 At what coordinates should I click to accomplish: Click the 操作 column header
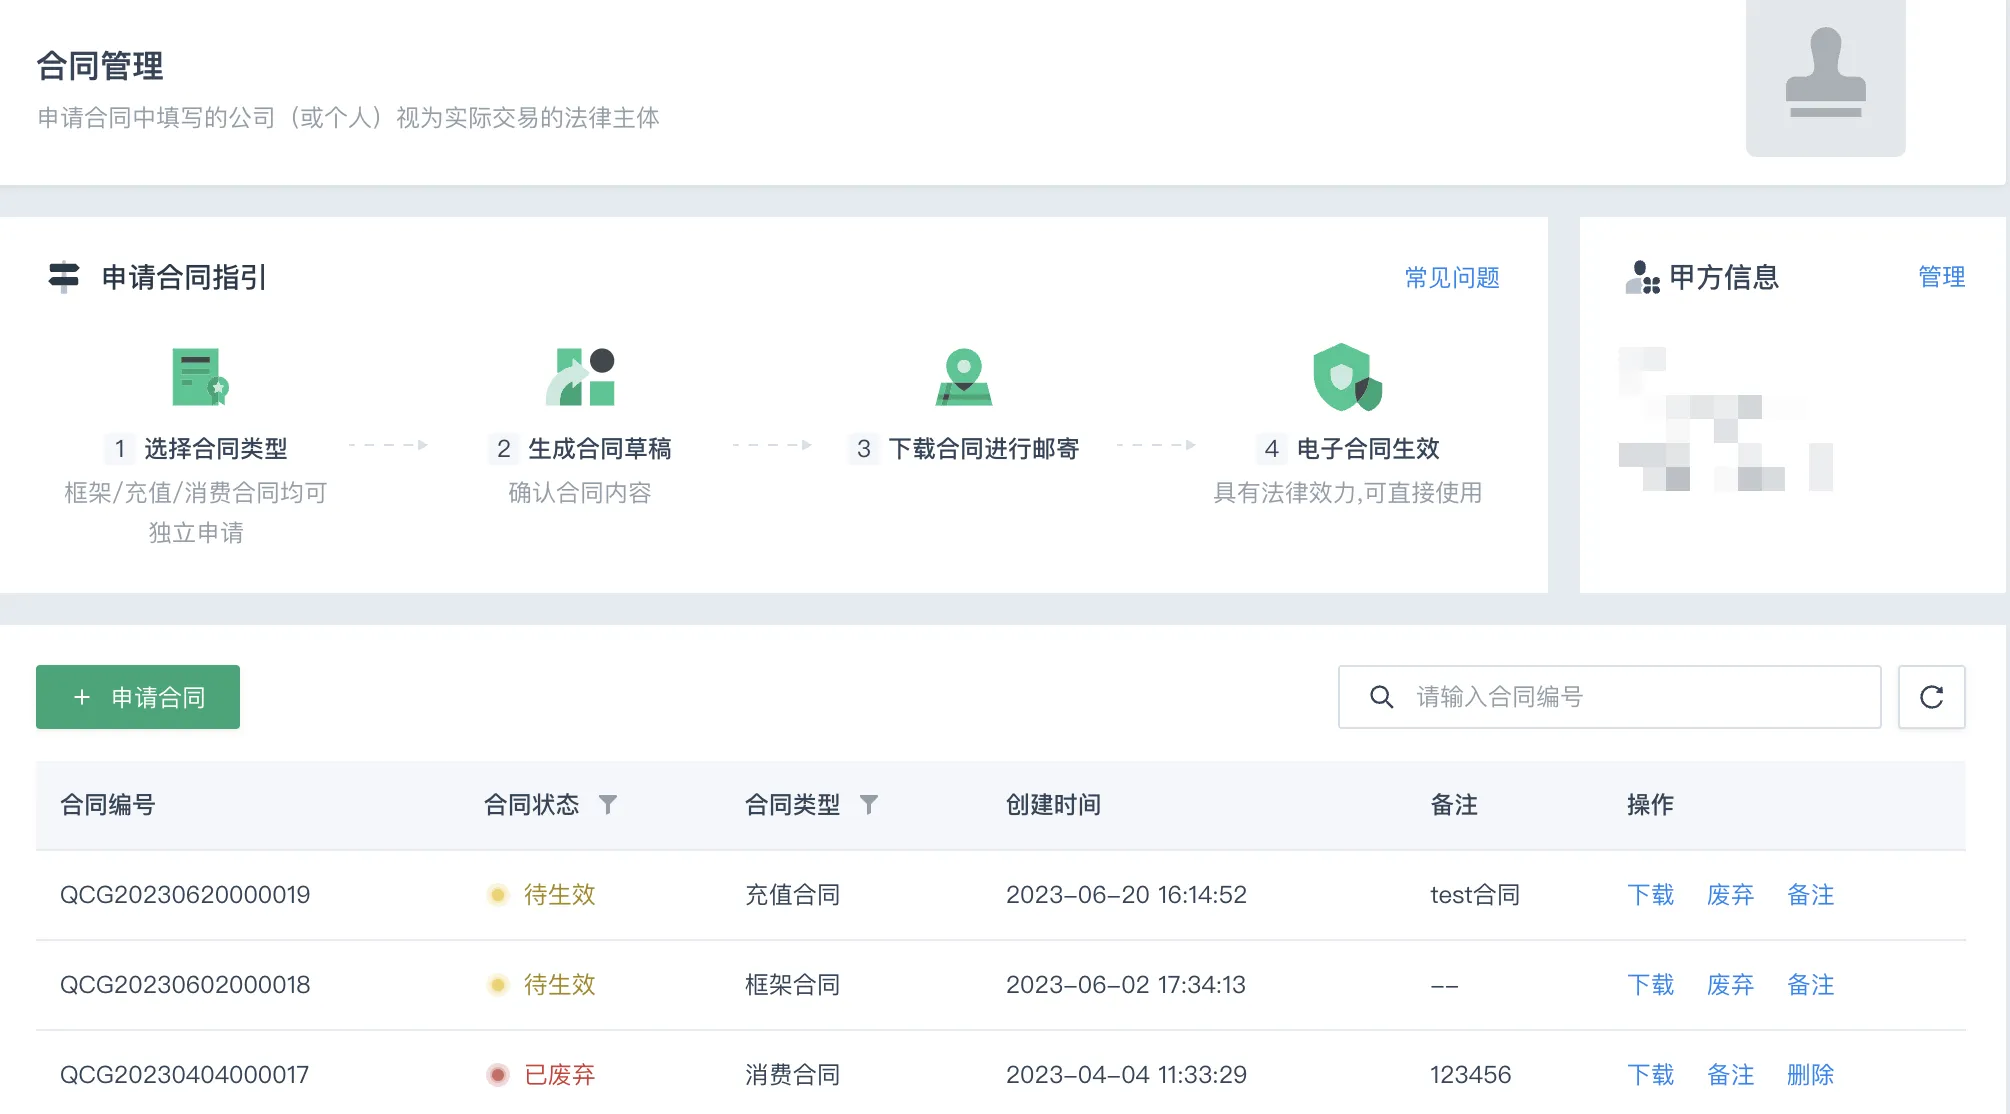click(1650, 804)
